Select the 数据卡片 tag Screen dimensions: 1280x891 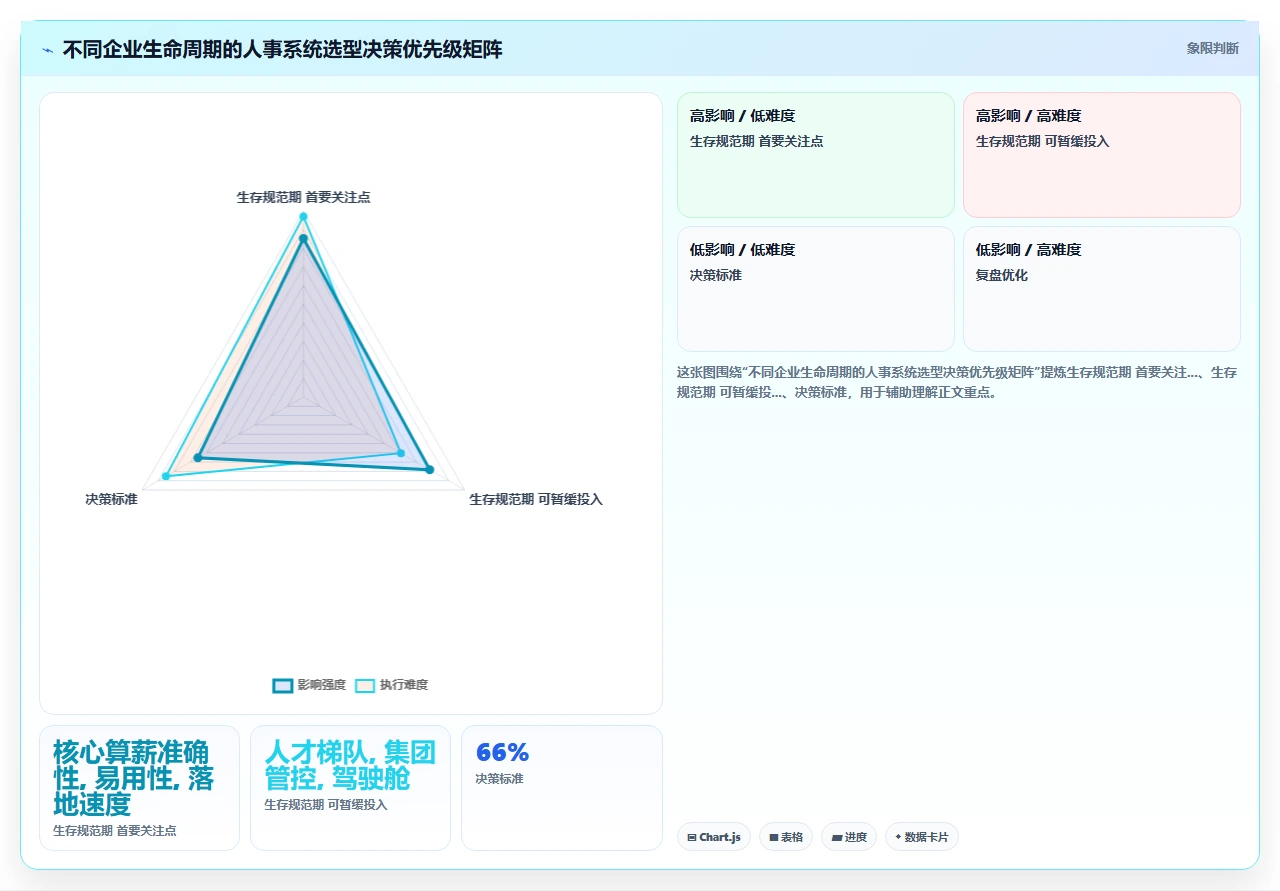point(922,837)
